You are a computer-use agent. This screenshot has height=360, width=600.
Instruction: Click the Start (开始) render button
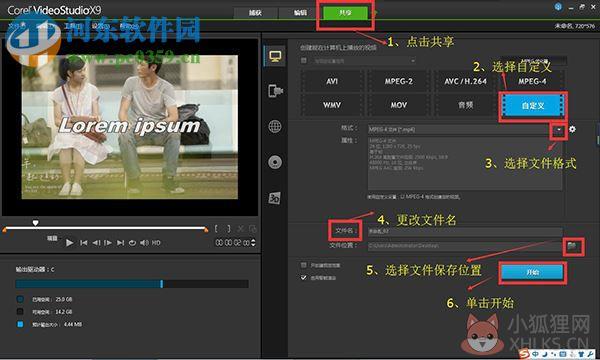[532, 272]
